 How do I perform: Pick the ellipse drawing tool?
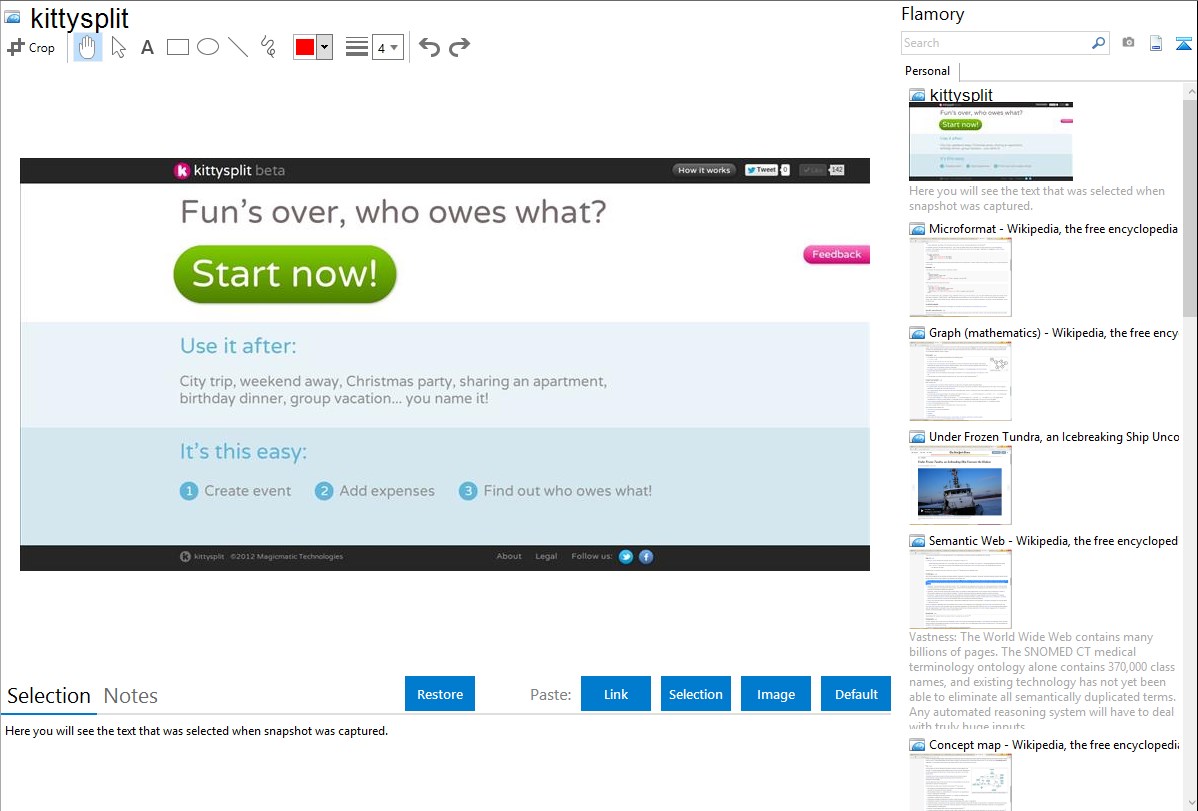point(208,47)
